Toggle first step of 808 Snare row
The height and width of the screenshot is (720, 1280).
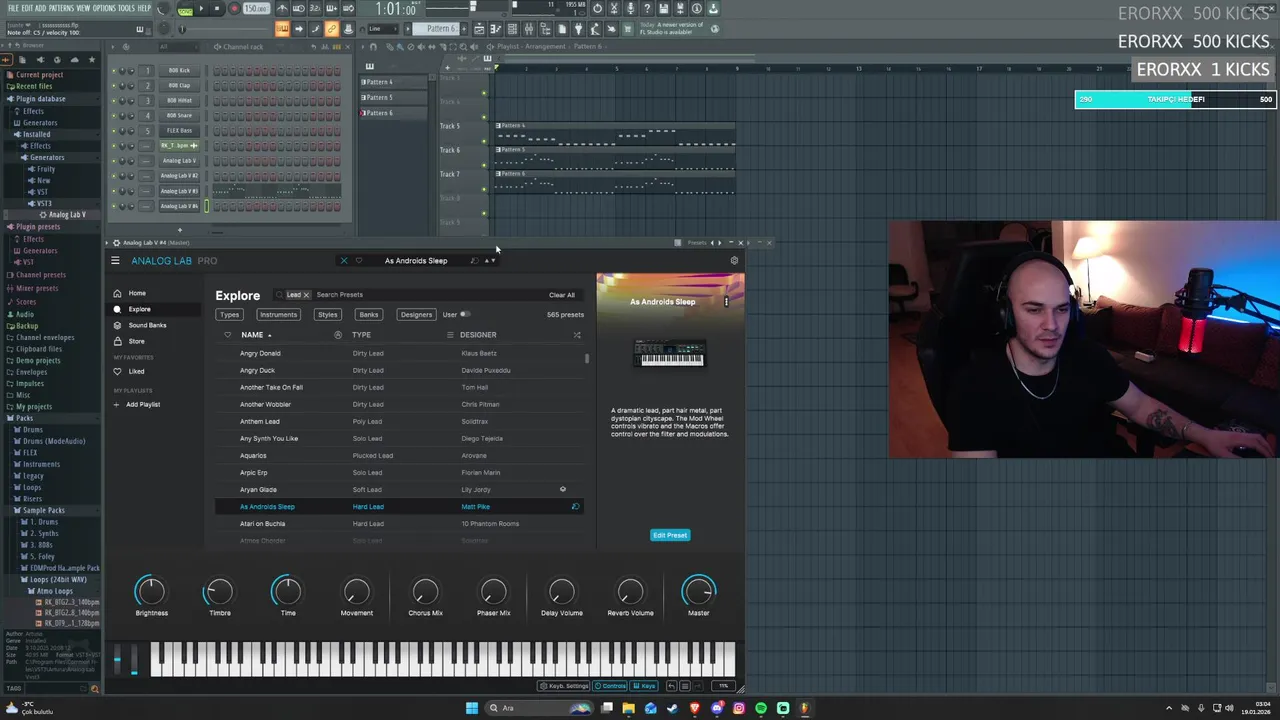coord(217,116)
